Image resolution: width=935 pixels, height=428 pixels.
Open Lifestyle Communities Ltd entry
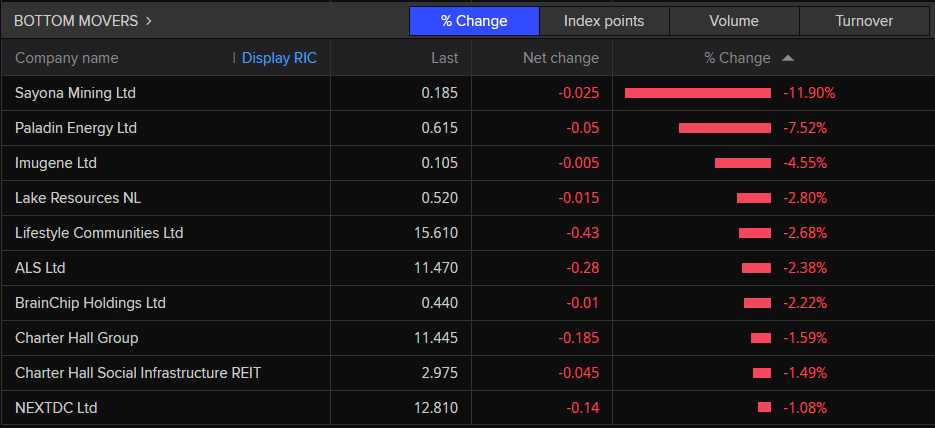[x=99, y=233]
